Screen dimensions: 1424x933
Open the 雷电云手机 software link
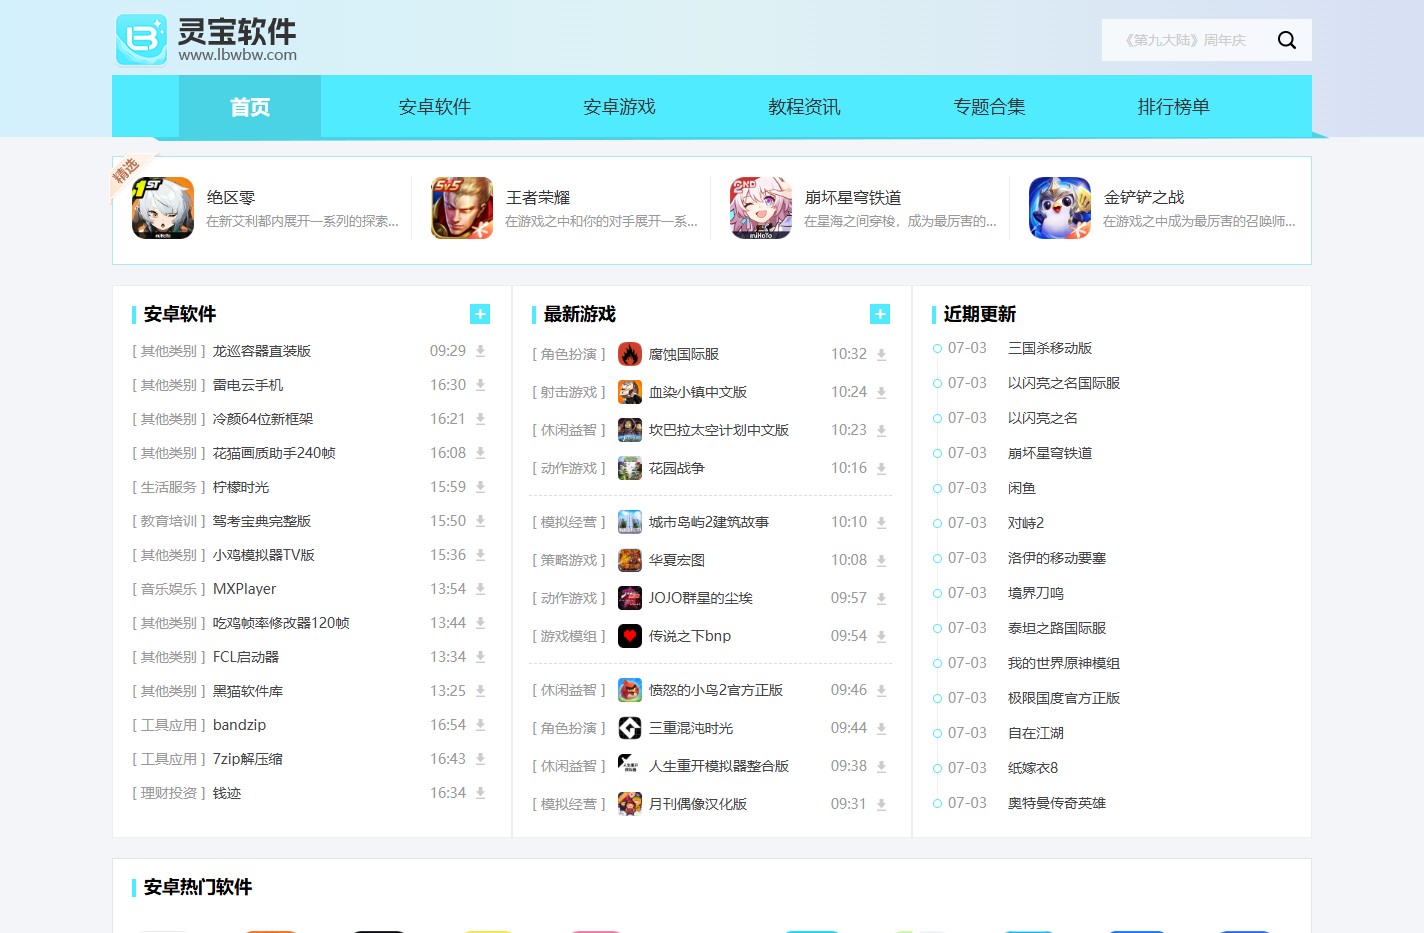coord(248,385)
